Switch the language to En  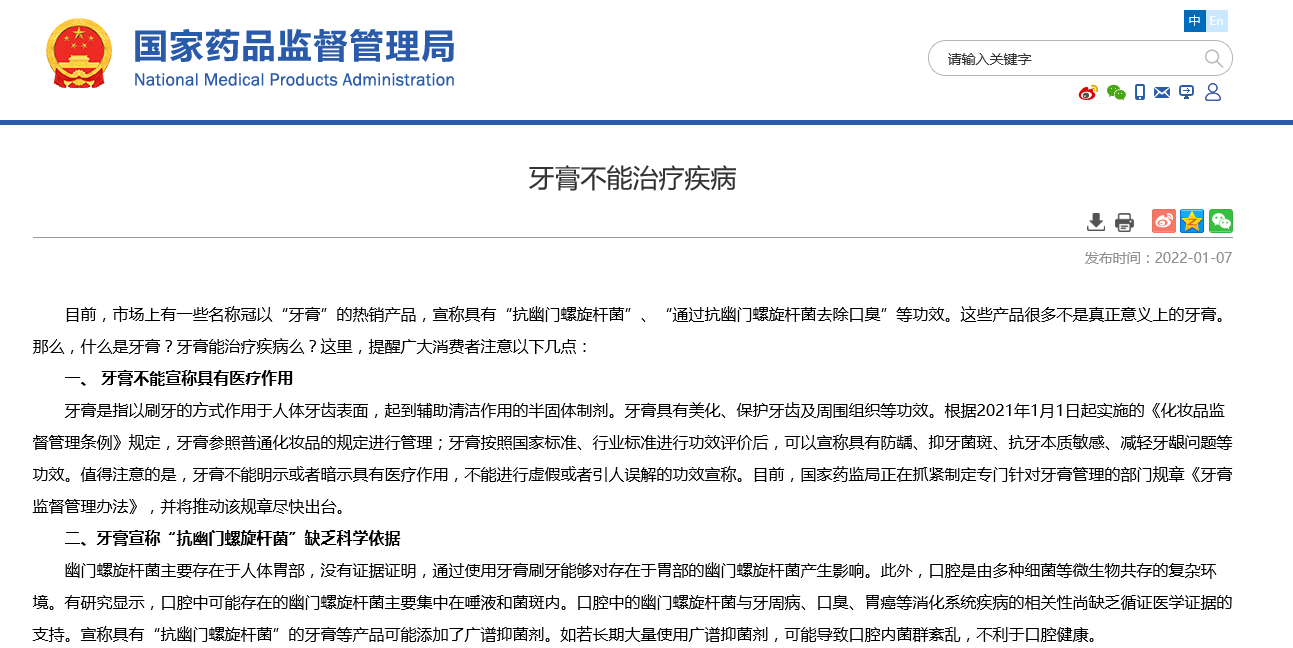[x=1217, y=21]
